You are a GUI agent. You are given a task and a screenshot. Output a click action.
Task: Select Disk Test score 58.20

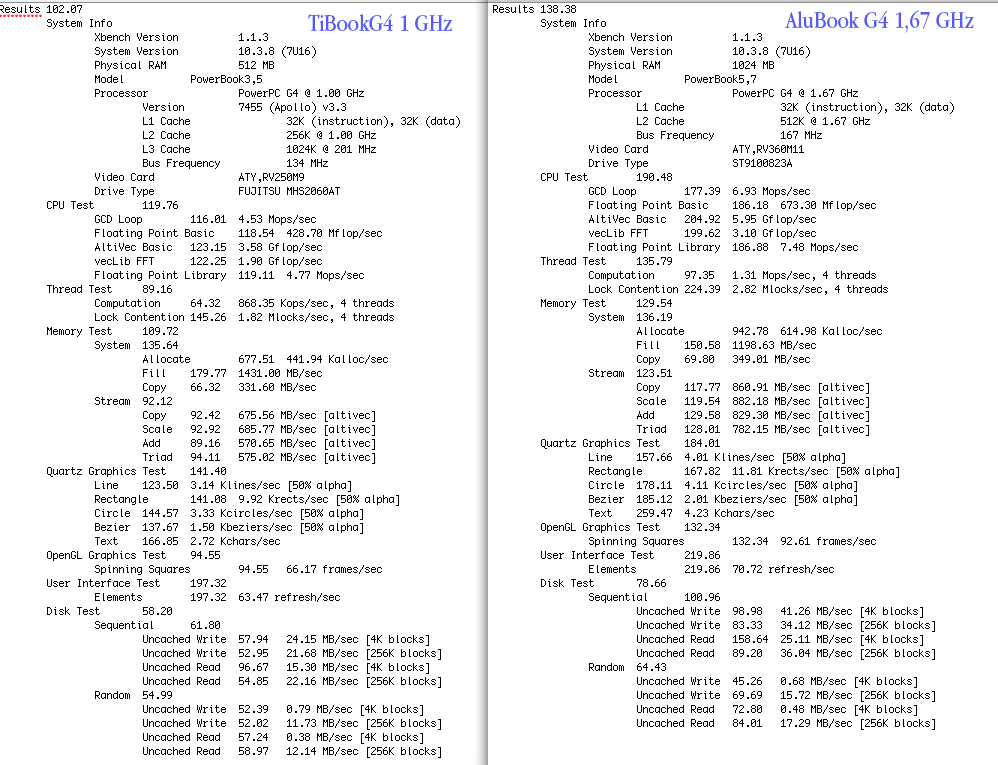[157, 612]
